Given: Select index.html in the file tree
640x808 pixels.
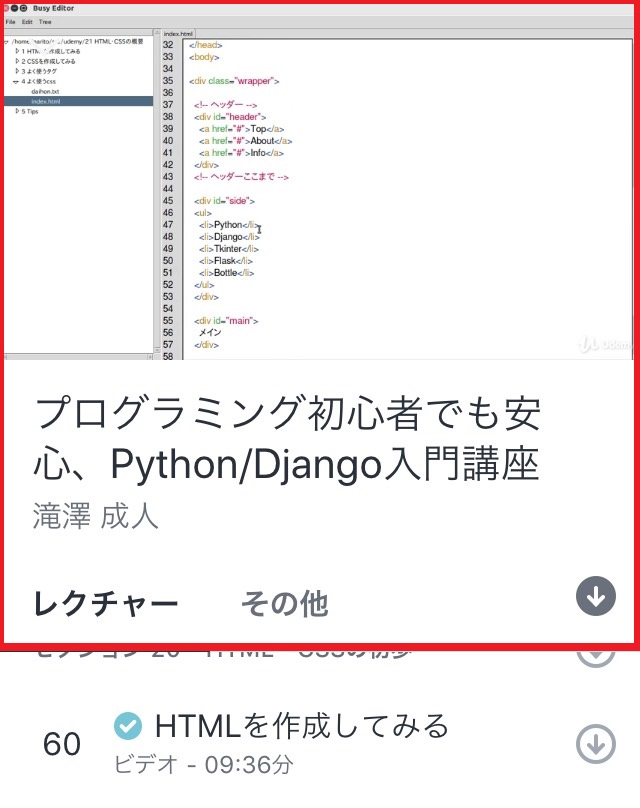Looking at the screenshot, I should tap(46, 101).
